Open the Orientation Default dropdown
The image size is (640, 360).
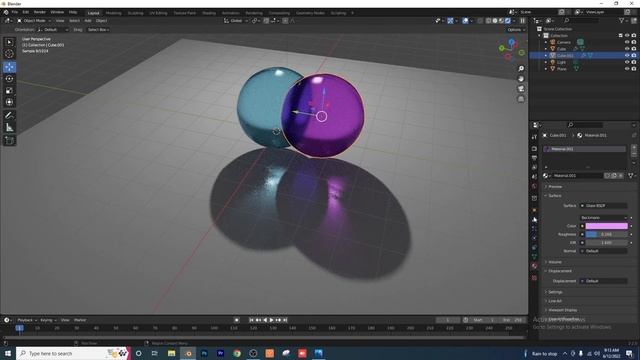coord(53,30)
